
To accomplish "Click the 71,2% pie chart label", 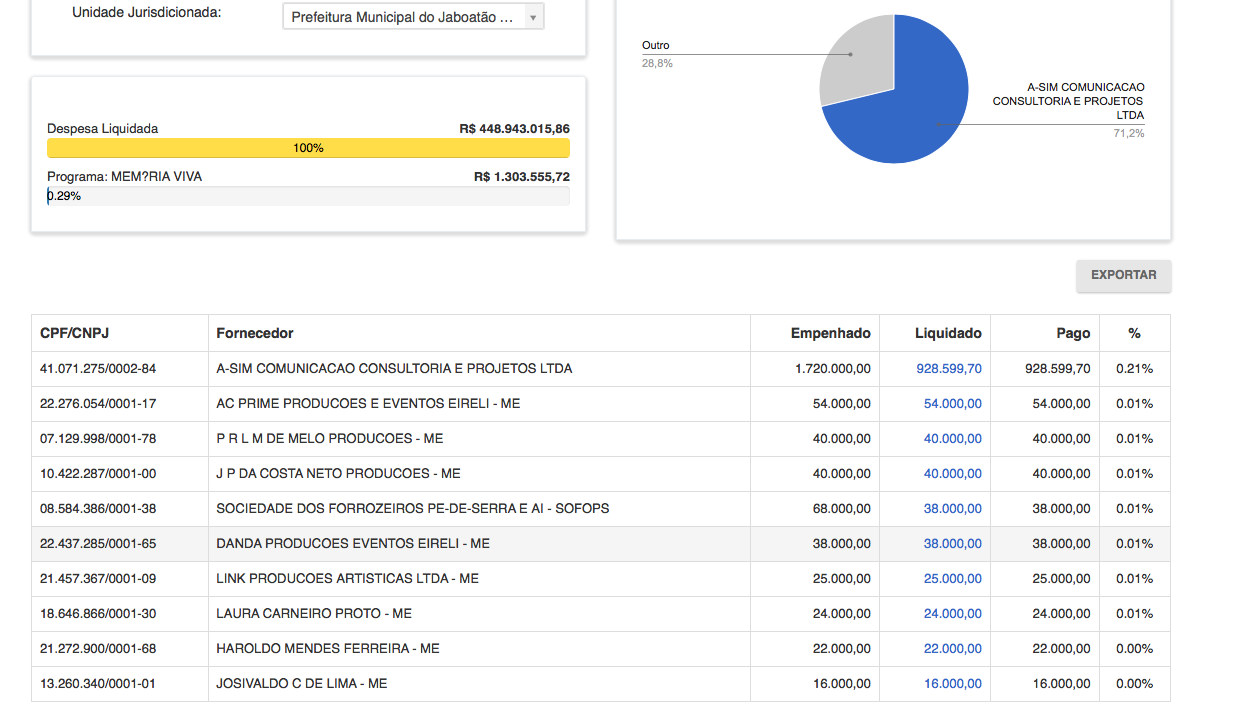I will (1129, 134).
